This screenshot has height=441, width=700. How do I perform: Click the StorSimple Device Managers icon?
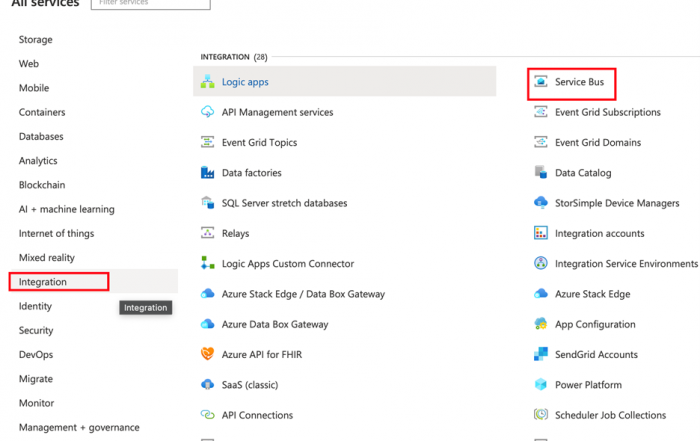(541, 203)
